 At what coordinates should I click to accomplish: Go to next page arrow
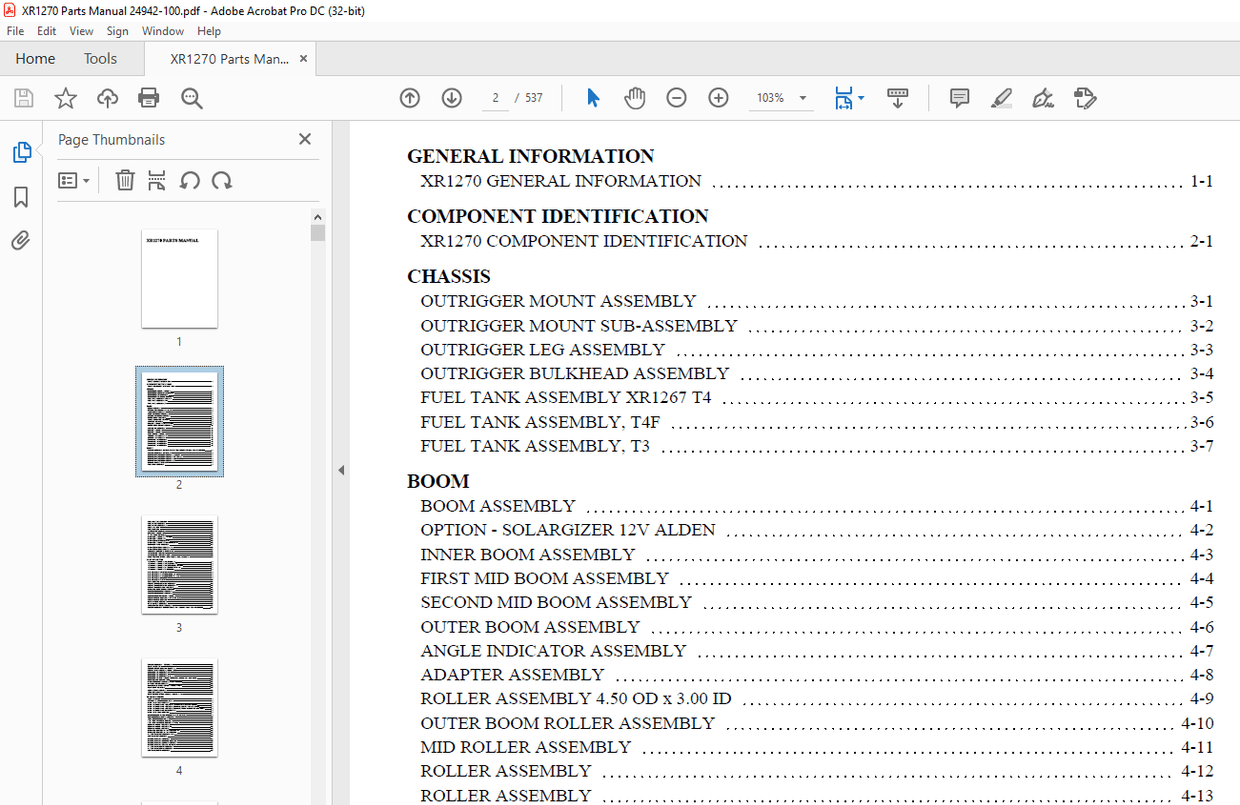[452, 98]
